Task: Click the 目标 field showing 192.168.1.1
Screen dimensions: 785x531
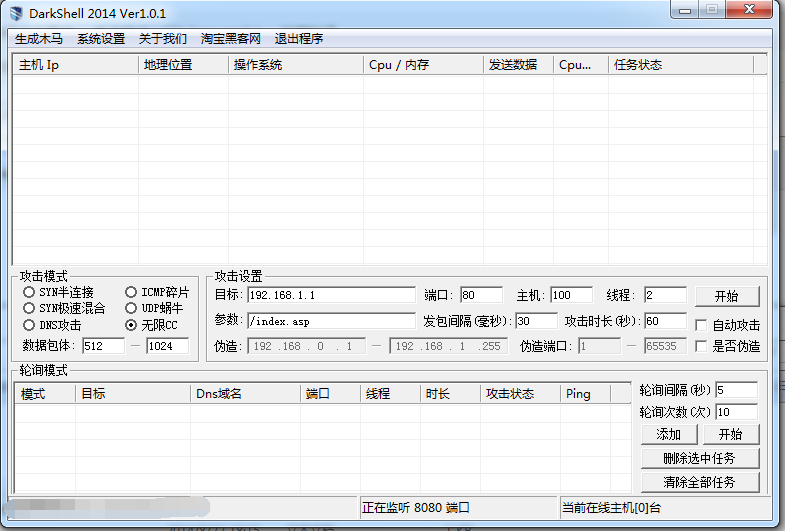Action: point(331,295)
